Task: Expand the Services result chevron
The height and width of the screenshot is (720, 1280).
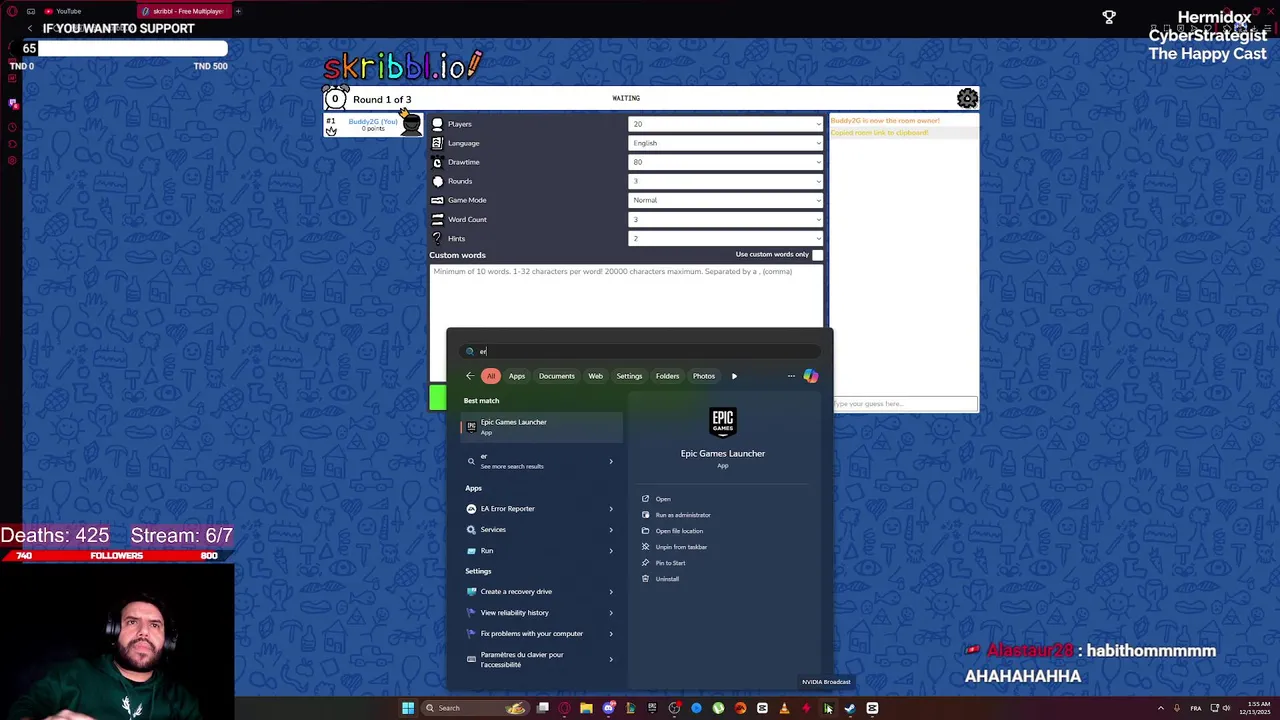Action: [x=611, y=530]
